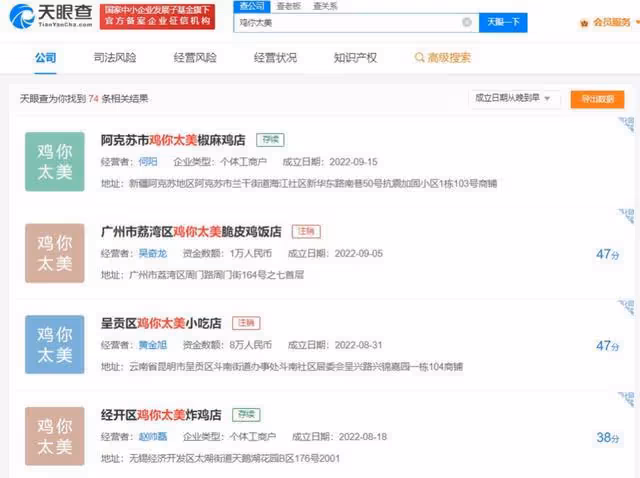Click the date 2022-09-15

(353, 162)
